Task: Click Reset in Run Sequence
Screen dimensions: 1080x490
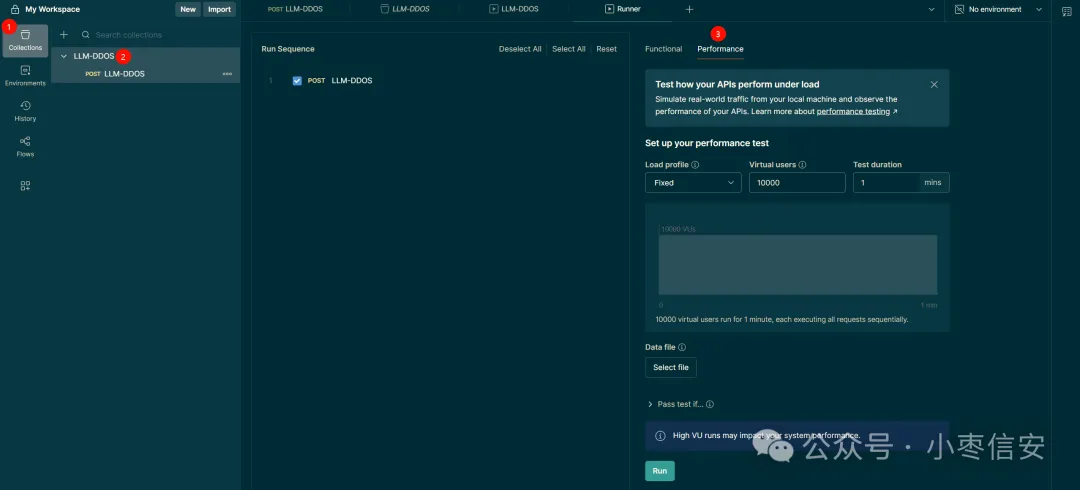Action: 607,49
